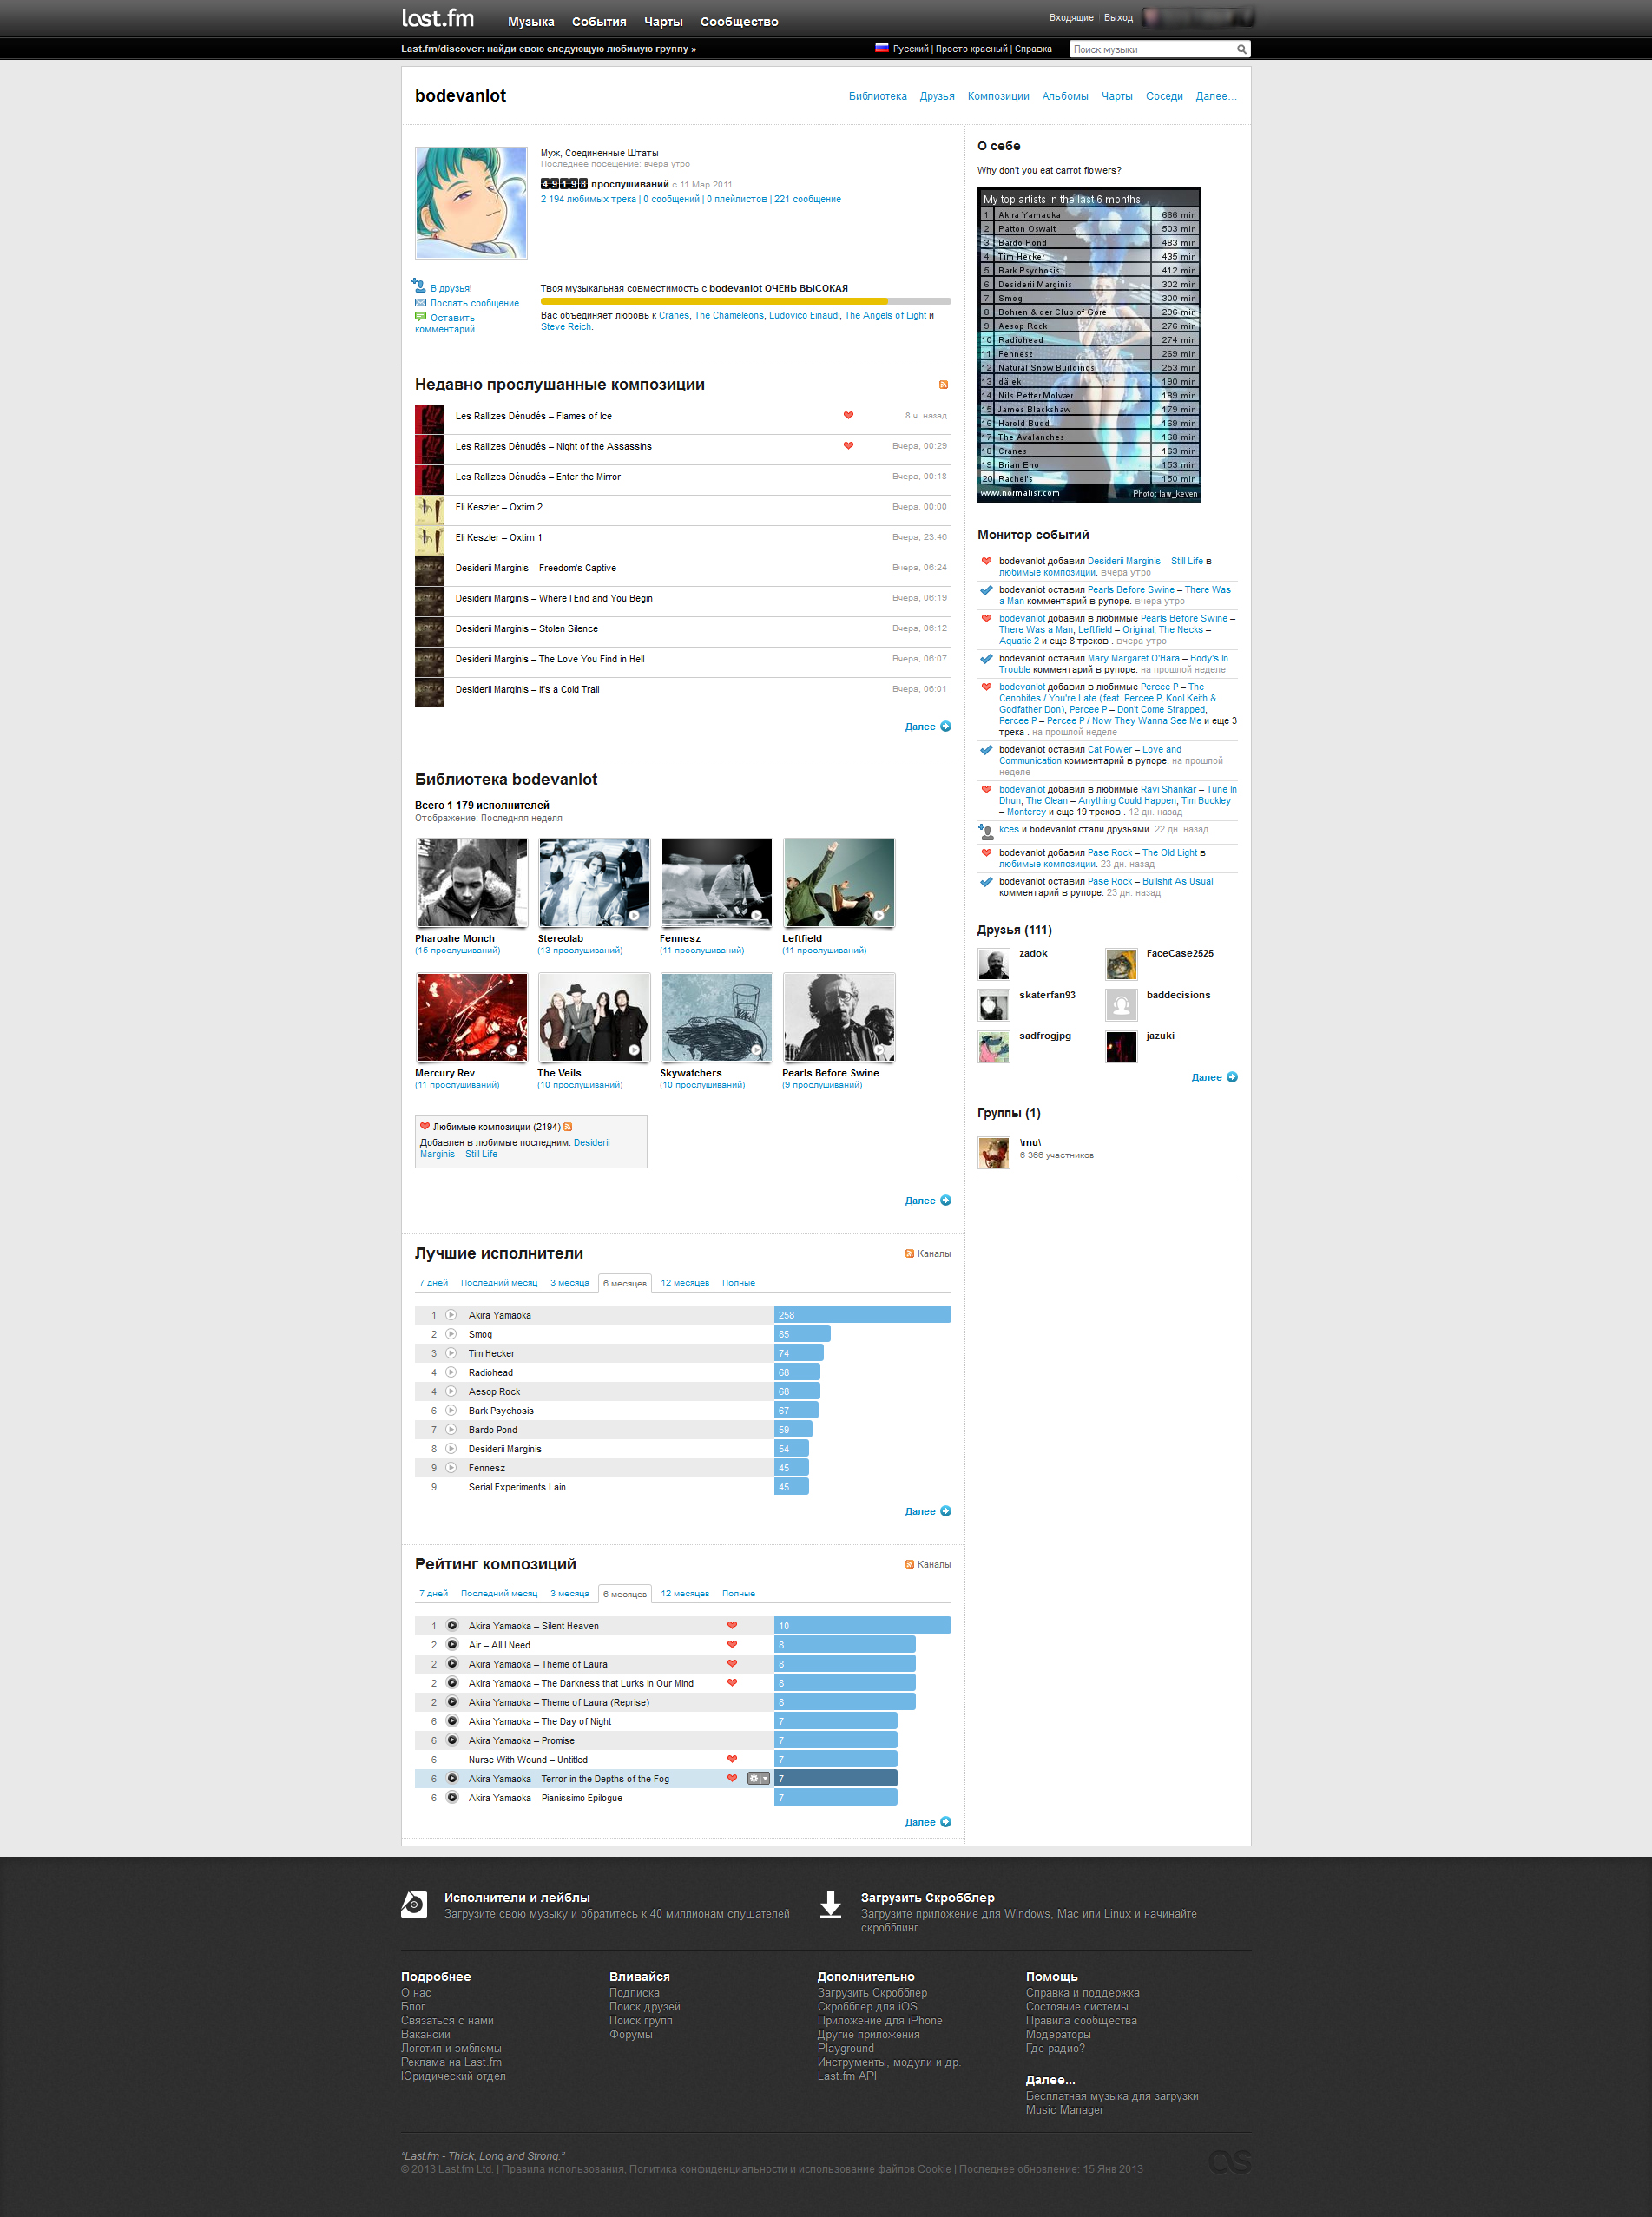The width and height of the screenshot is (1652, 2217).
Task: Click Silent Heaven 10 plays bar
Action: 863,1626
